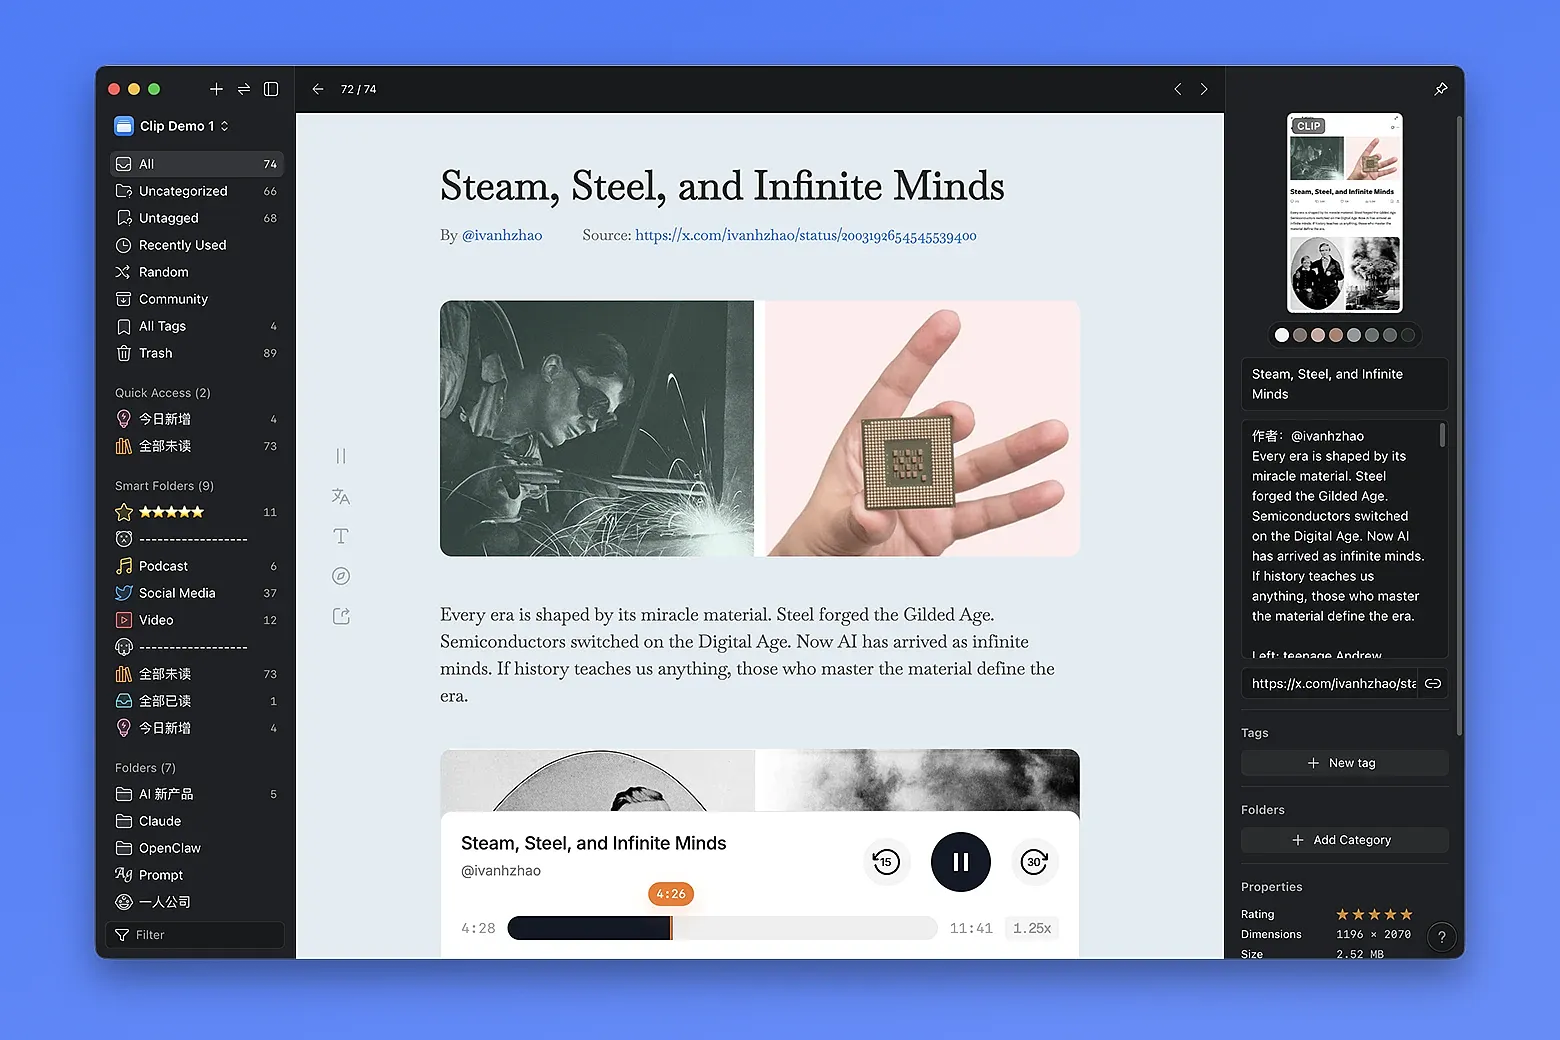
Task: Click the New tag button
Action: pos(1344,762)
